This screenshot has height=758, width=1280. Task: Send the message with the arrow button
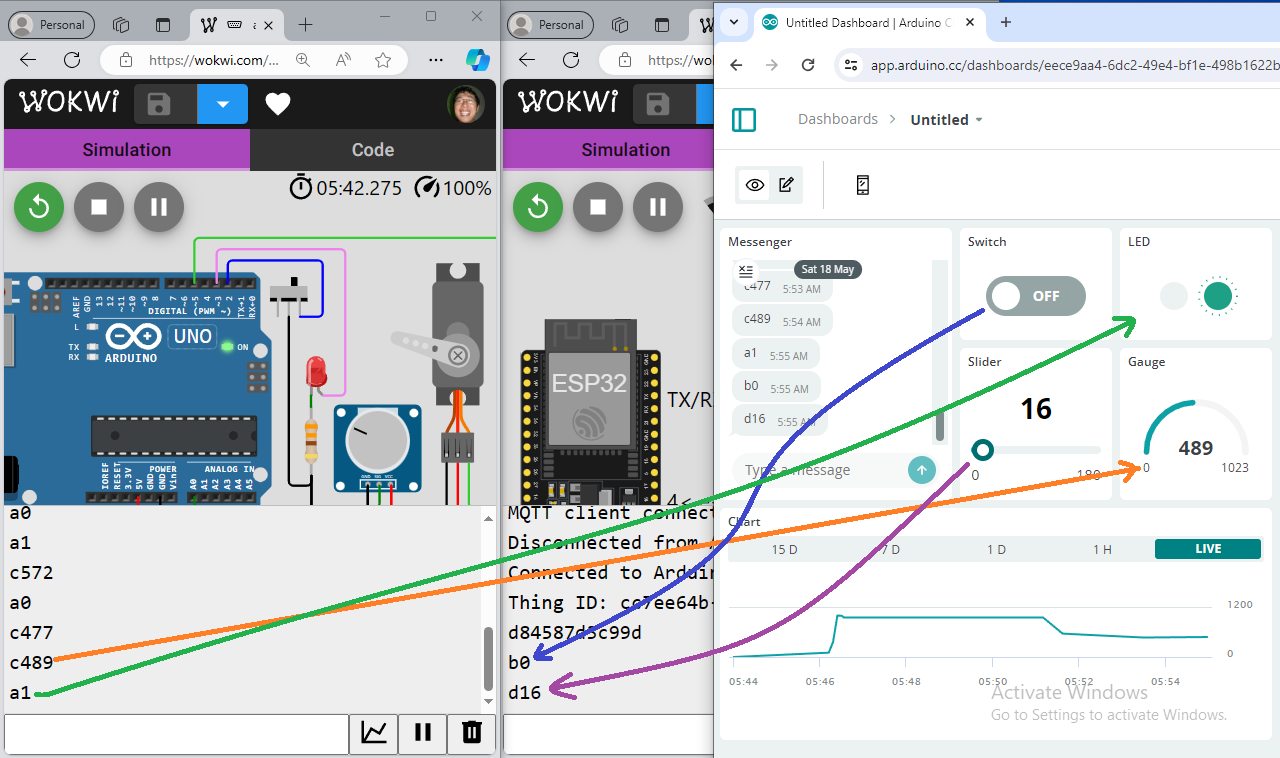click(x=921, y=469)
